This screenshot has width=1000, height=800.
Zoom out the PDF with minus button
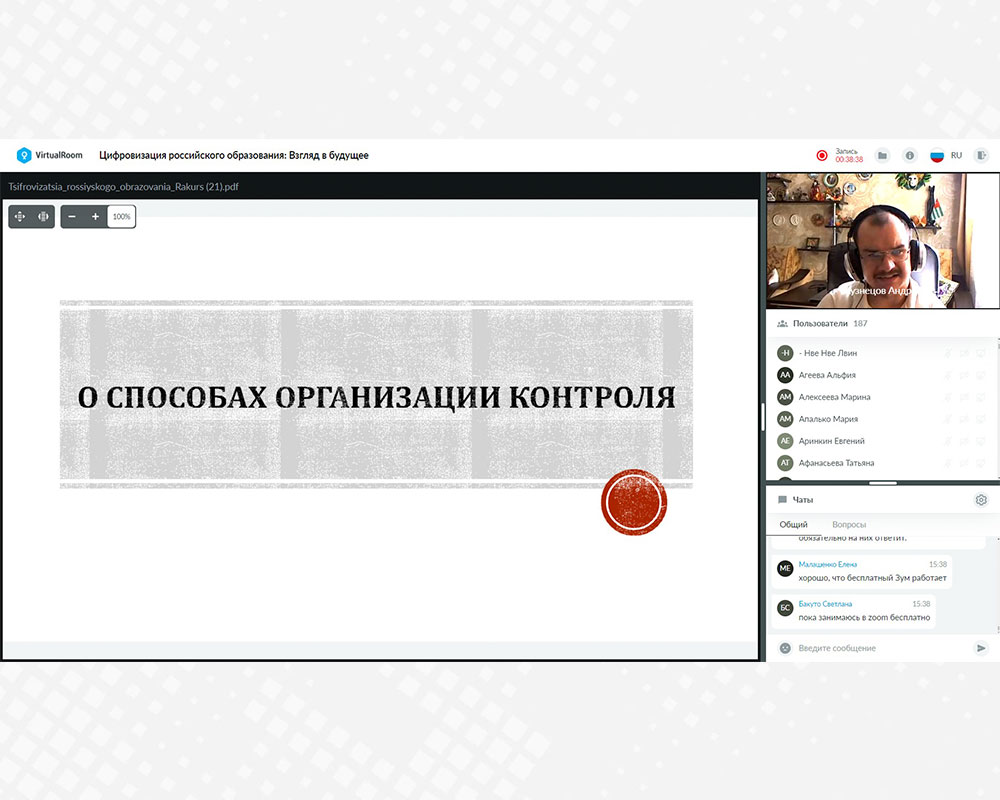72,216
